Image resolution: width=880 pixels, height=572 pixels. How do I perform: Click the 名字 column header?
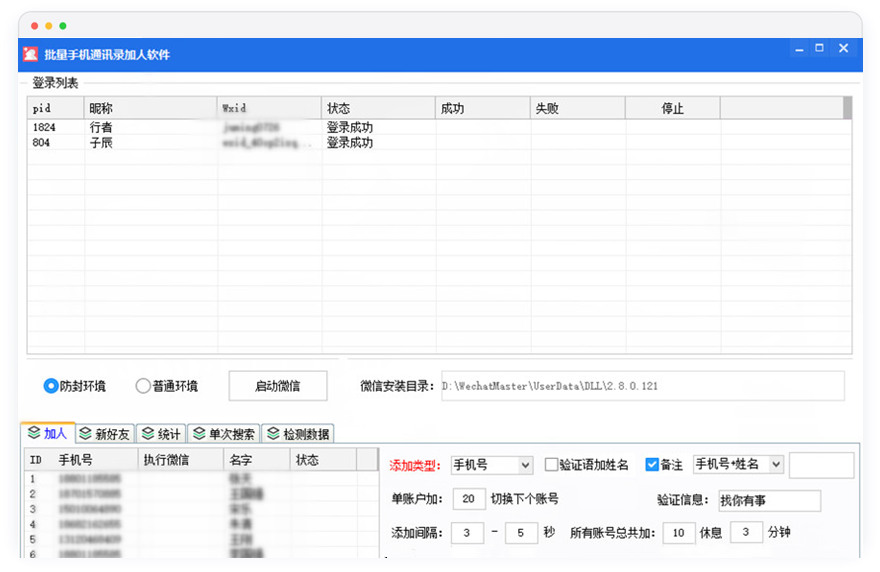coord(257,460)
